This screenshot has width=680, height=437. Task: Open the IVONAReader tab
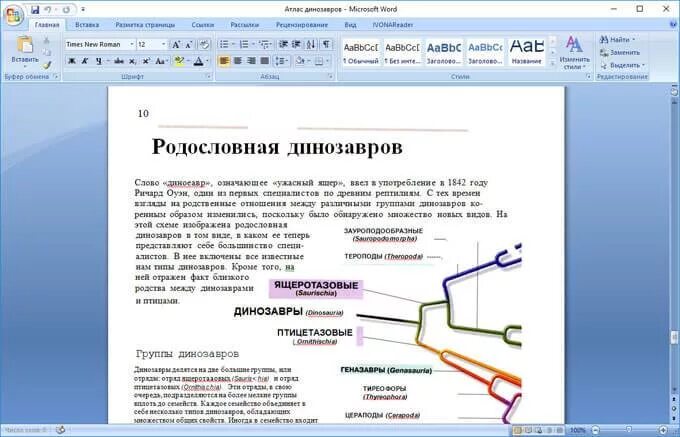[393, 25]
